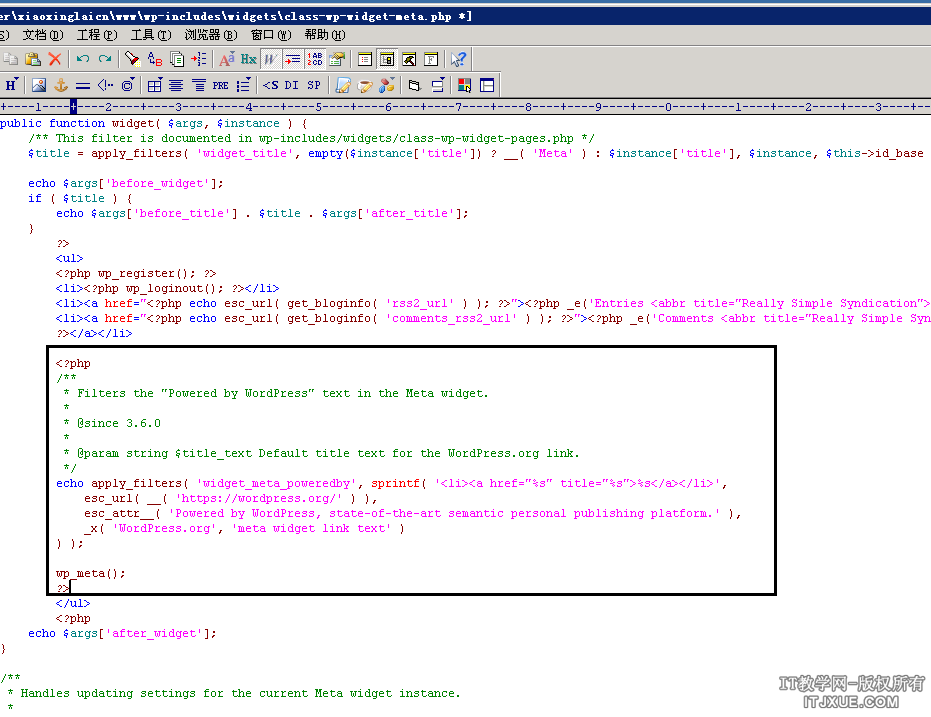Open the color palette picker icon
Viewport: 931px width, 717px height.
click(x=464, y=85)
